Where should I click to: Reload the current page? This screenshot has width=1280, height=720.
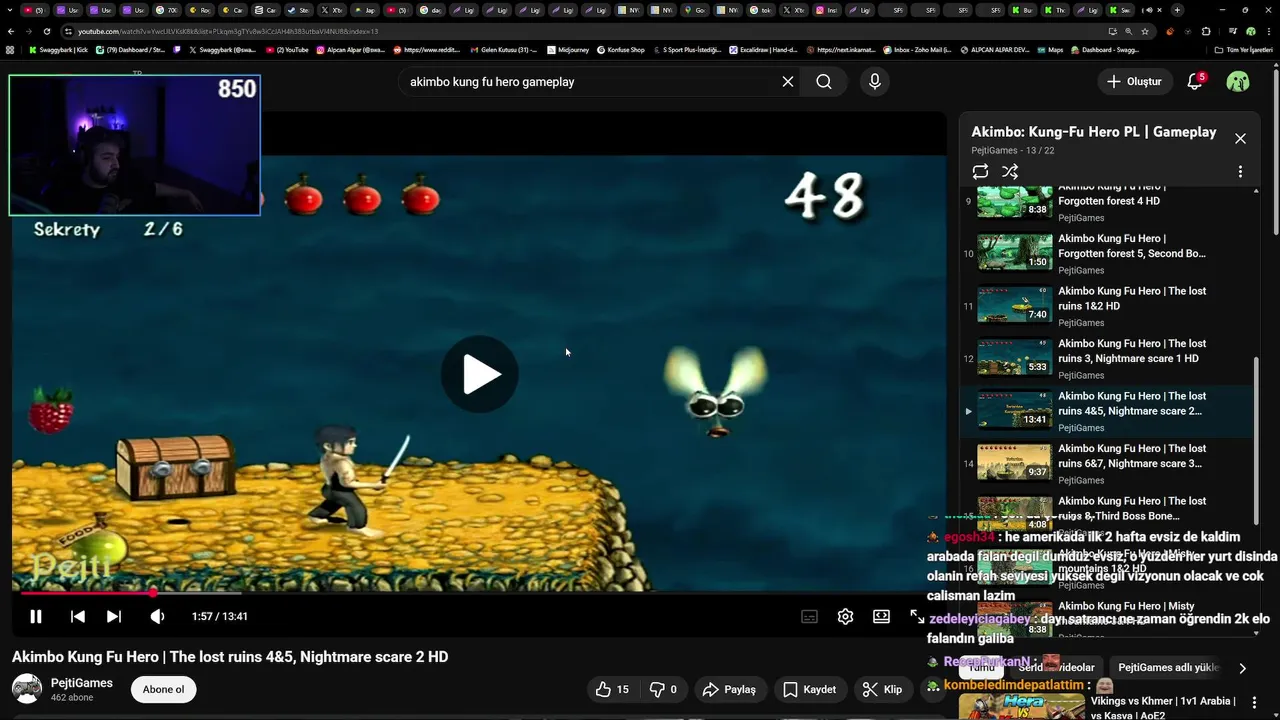pyautogui.click(x=46, y=31)
